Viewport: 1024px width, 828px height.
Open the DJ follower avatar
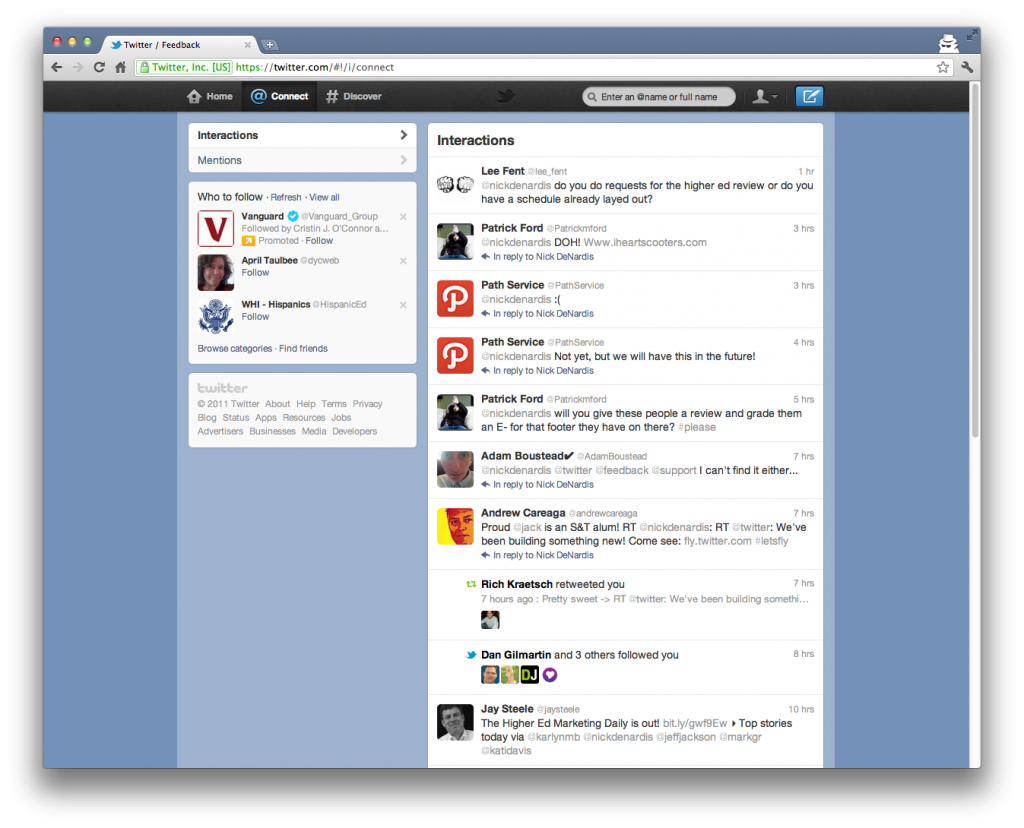[x=530, y=675]
